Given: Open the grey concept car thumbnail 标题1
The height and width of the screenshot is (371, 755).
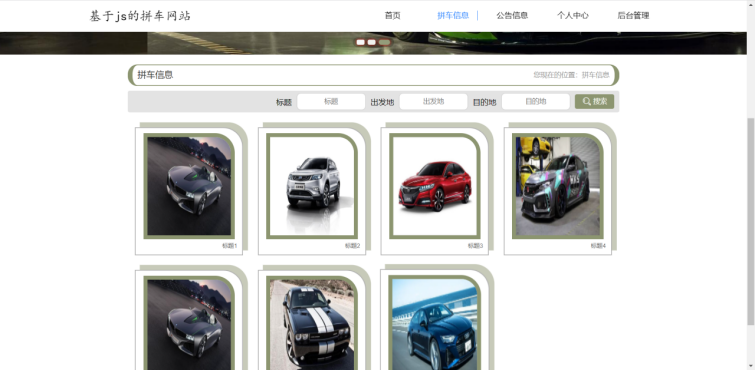Looking at the screenshot, I should pos(189,186).
